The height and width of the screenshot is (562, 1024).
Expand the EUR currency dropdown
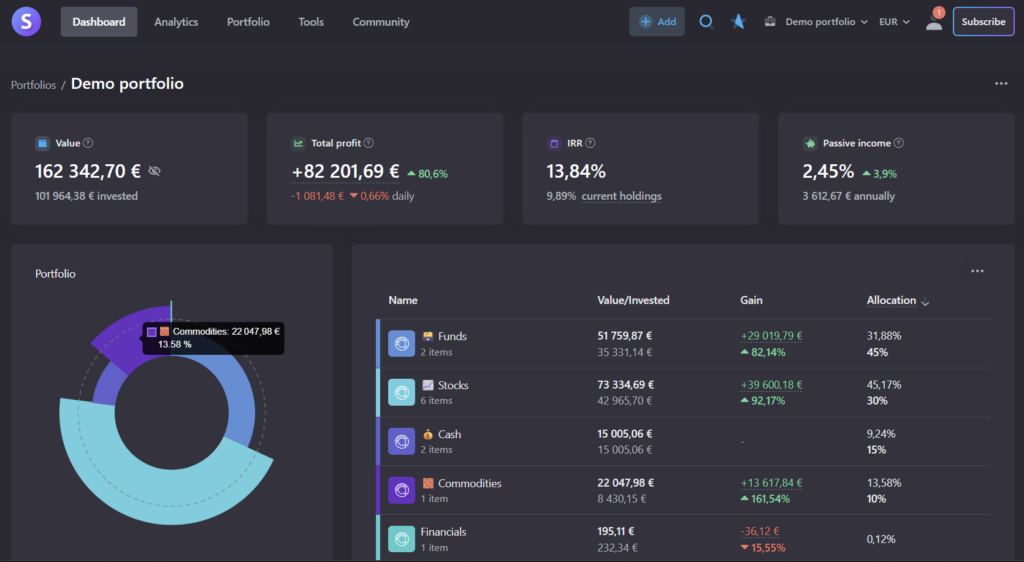click(894, 21)
